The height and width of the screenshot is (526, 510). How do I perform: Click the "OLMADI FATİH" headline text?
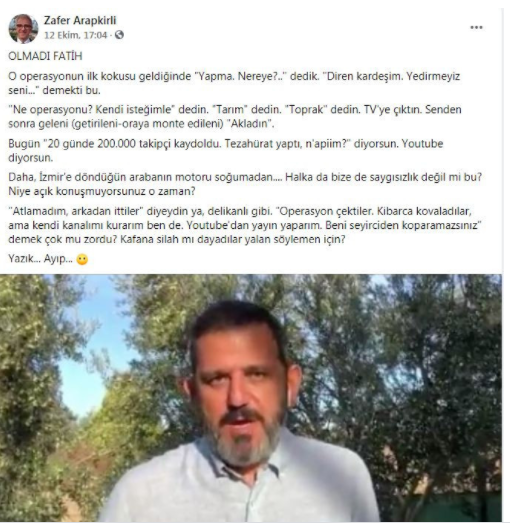(x=45, y=56)
